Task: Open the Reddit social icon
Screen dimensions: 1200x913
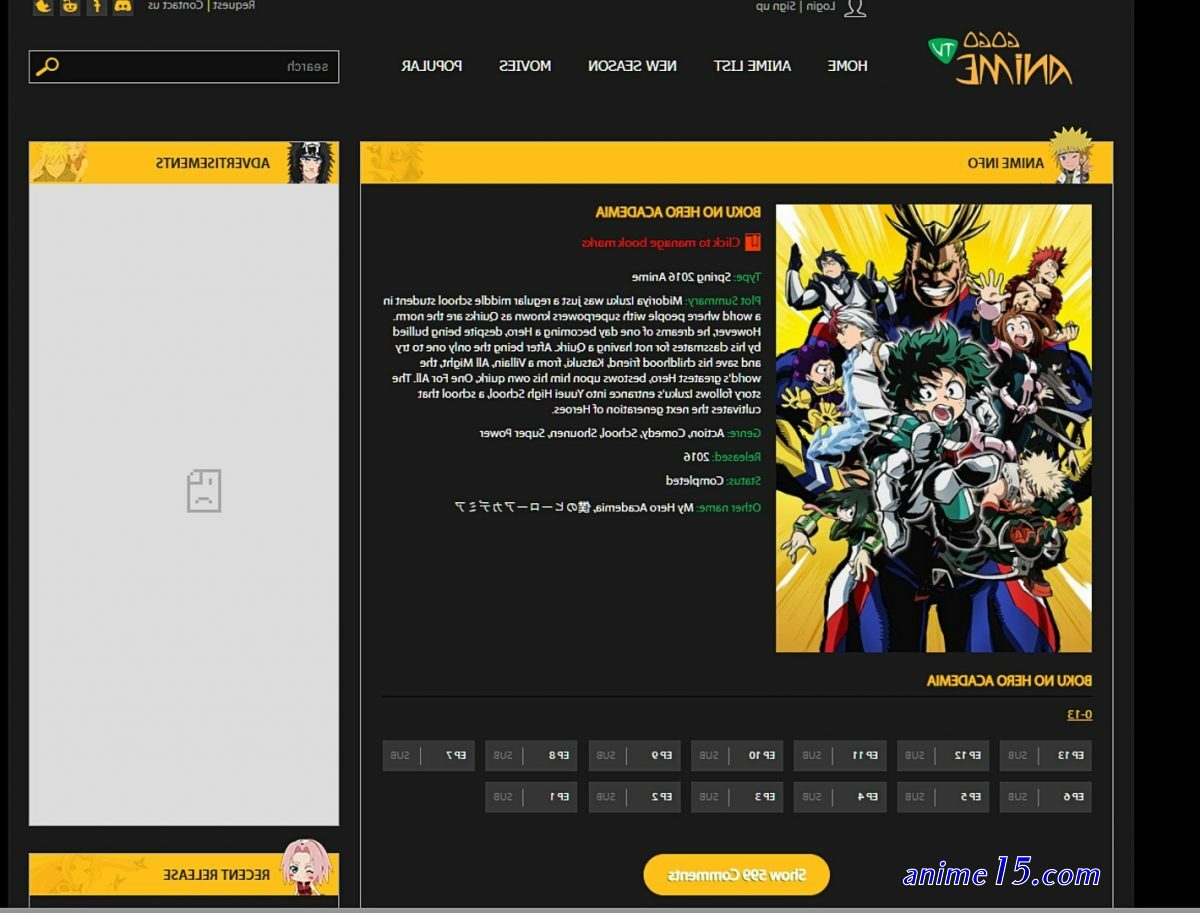Action: point(70,6)
